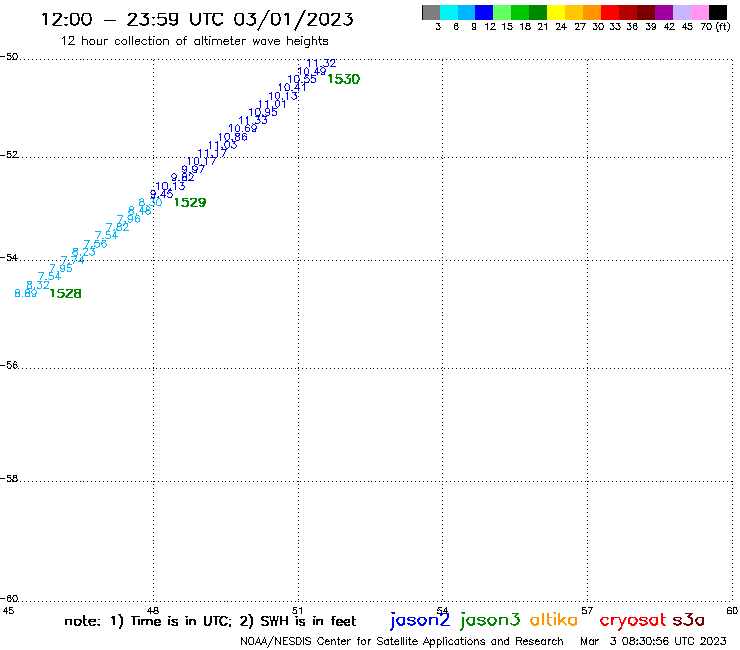Click the gray 0–3 ft legend swatch
The height and width of the screenshot is (650, 740).
click(431, 12)
